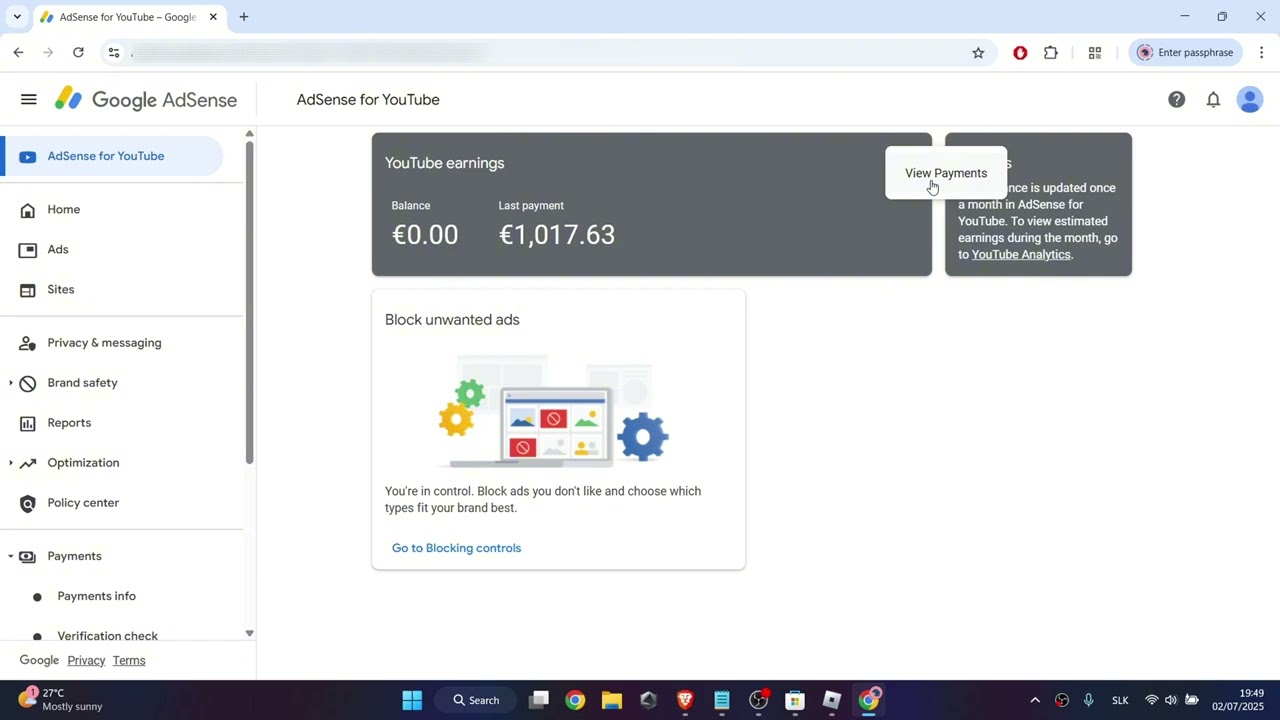This screenshot has height=720, width=1280.
Task: Open the tab search dropdown
Action: click(17, 17)
